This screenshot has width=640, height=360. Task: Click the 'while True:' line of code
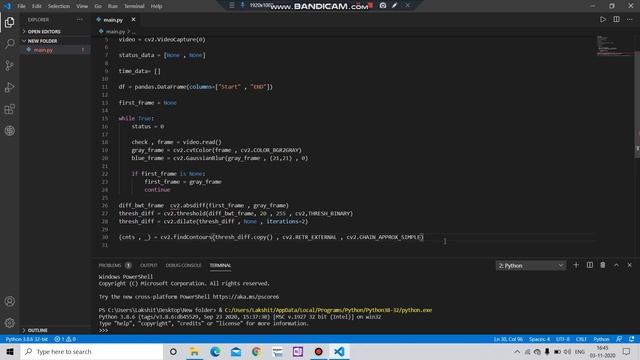[x=136, y=118]
